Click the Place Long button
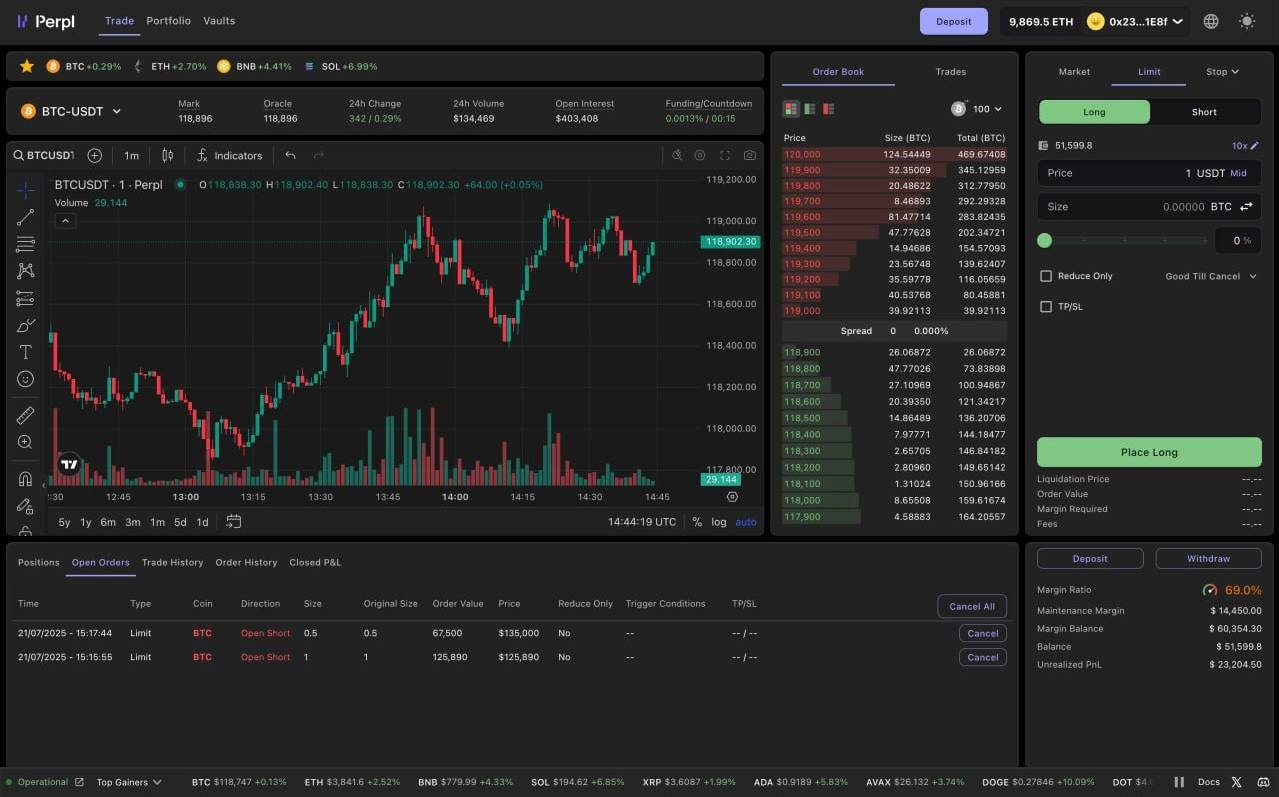Image resolution: width=1279 pixels, height=797 pixels. click(1149, 452)
